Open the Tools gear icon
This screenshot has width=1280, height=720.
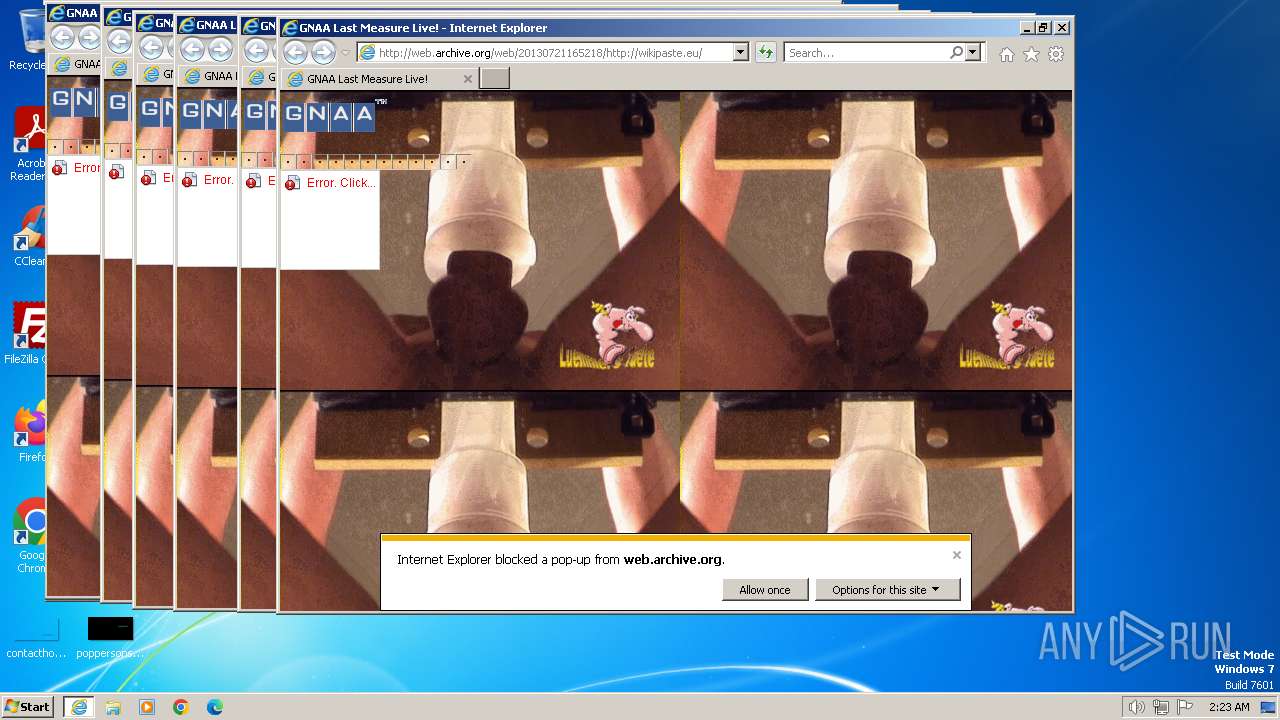(x=1056, y=54)
